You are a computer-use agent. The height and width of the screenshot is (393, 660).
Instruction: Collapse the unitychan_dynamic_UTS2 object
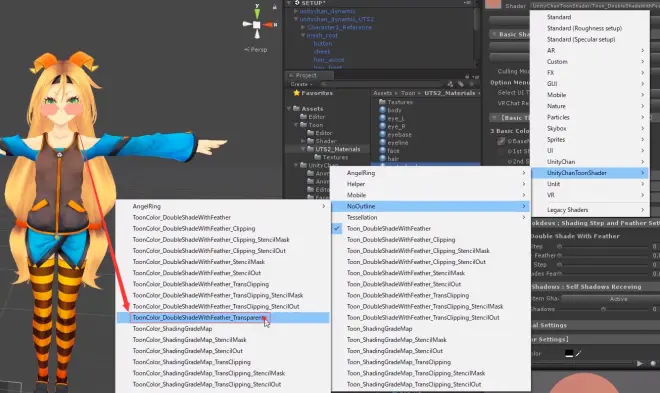pyautogui.click(x=296, y=19)
